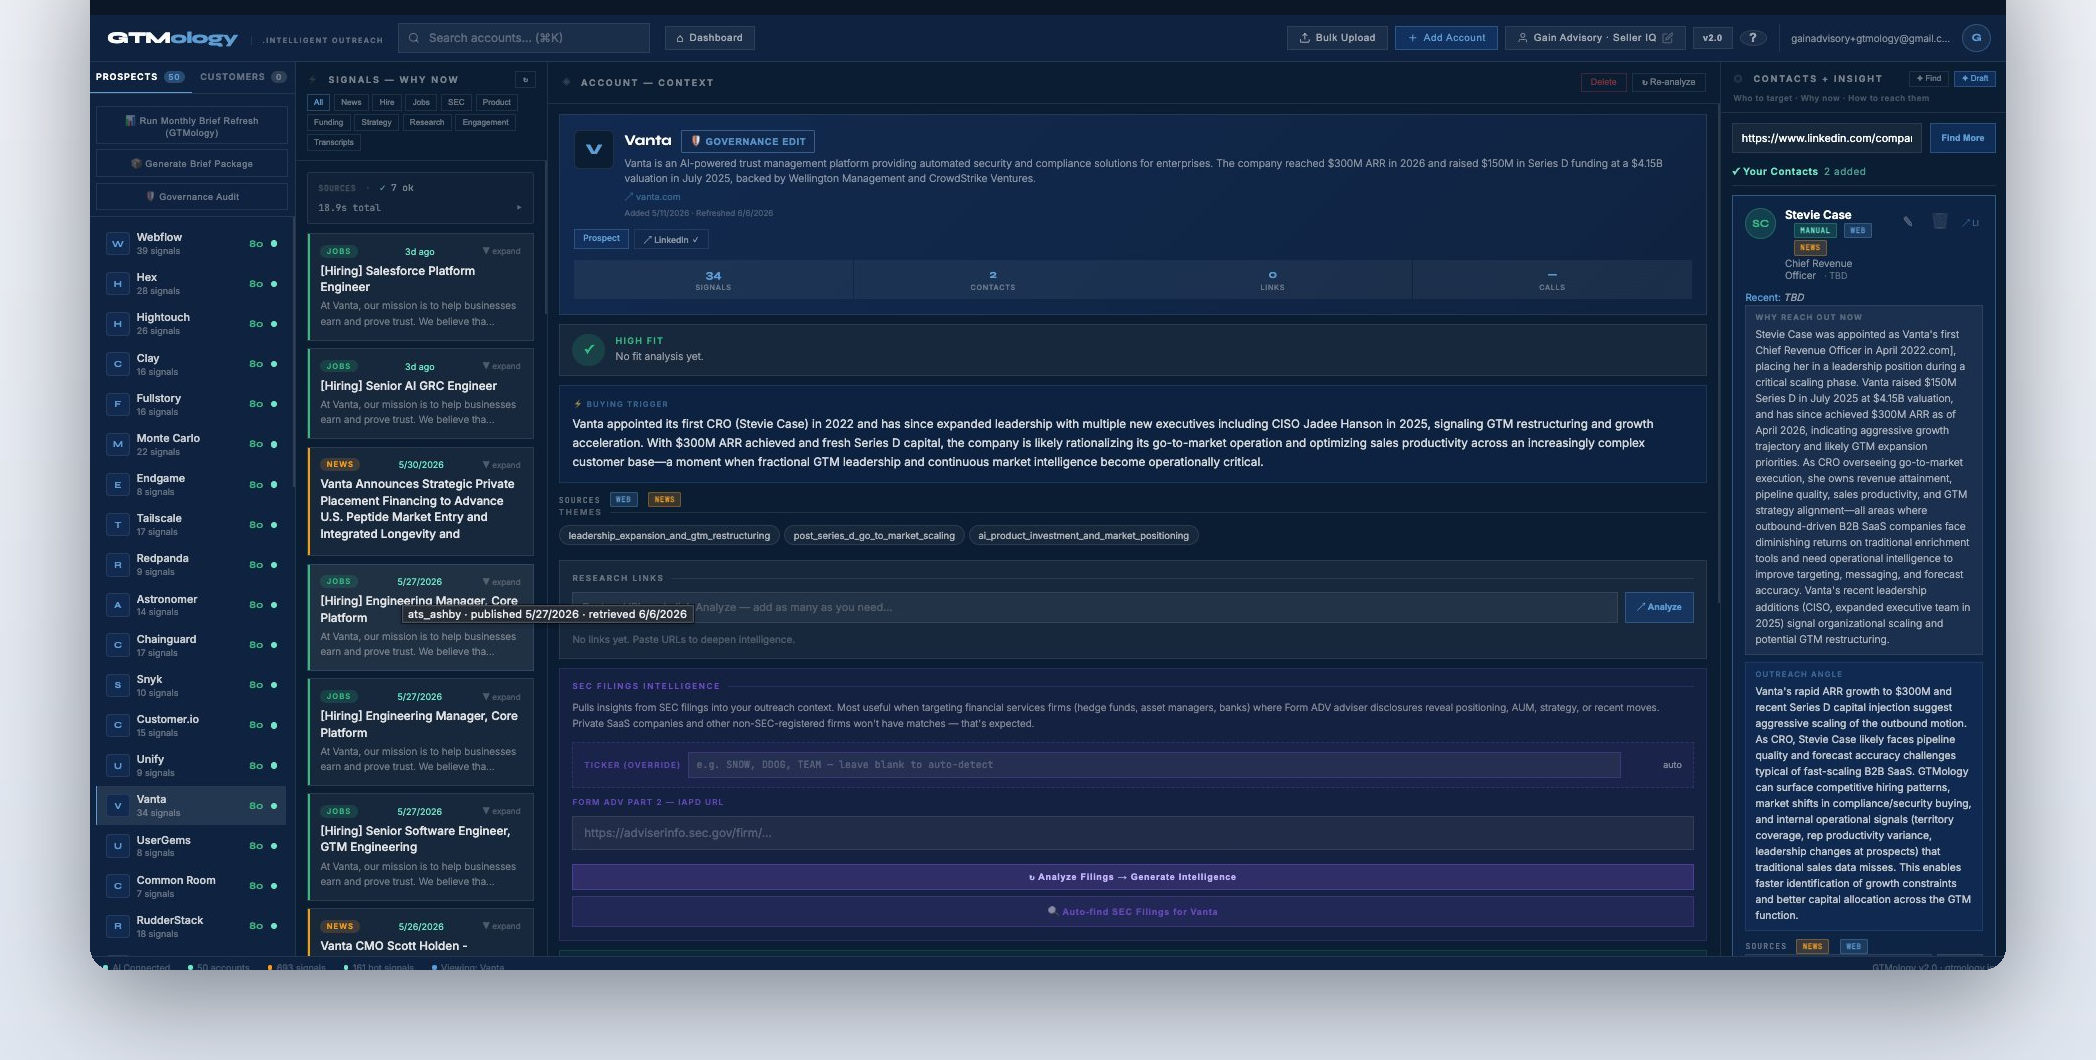The height and width of the screenshot is (1060, 2096).
Task: Click the Bulk Upload button
Action: click(x=1337, y=38)
